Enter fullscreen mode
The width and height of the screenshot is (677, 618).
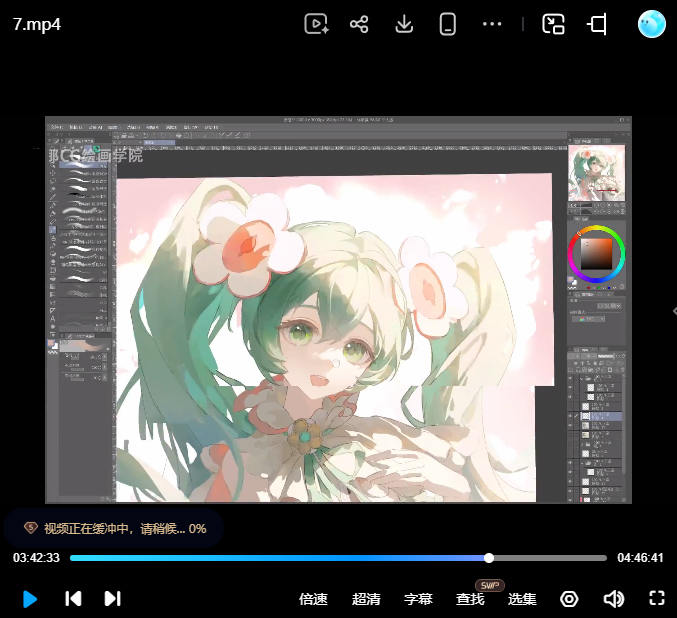pyautogui.click(x=657, y=599)
